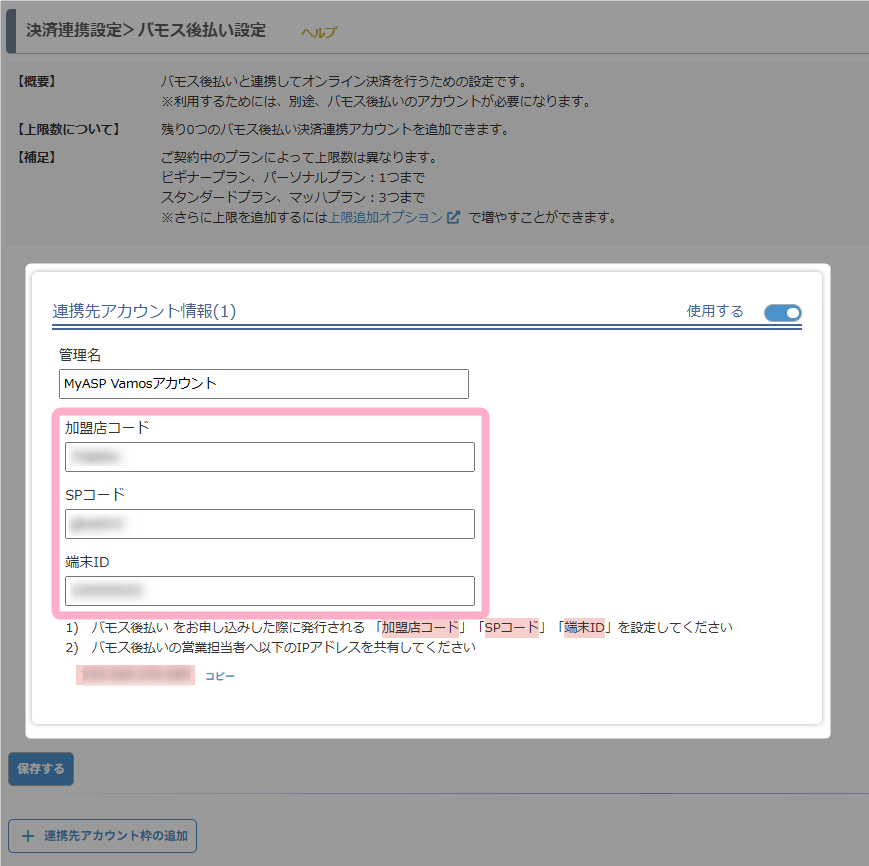Toggle the 使用する switch off
This screenshot has height=866, width=869.
(x=782, y=313)
